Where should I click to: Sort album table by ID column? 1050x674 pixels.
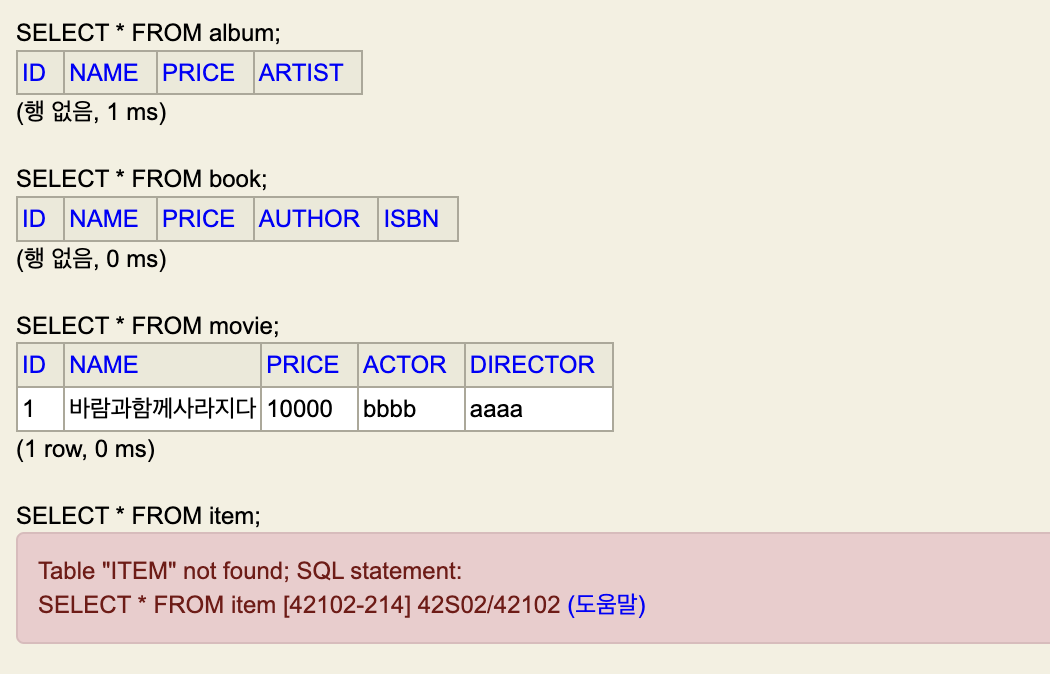(34, 72)
